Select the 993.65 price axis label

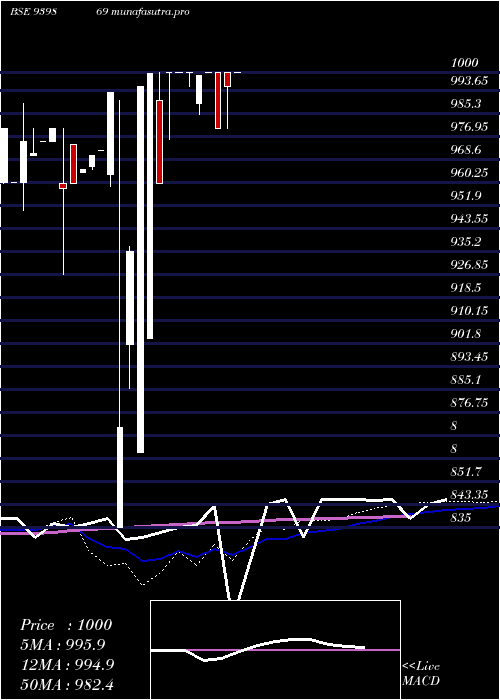point(469,81)
